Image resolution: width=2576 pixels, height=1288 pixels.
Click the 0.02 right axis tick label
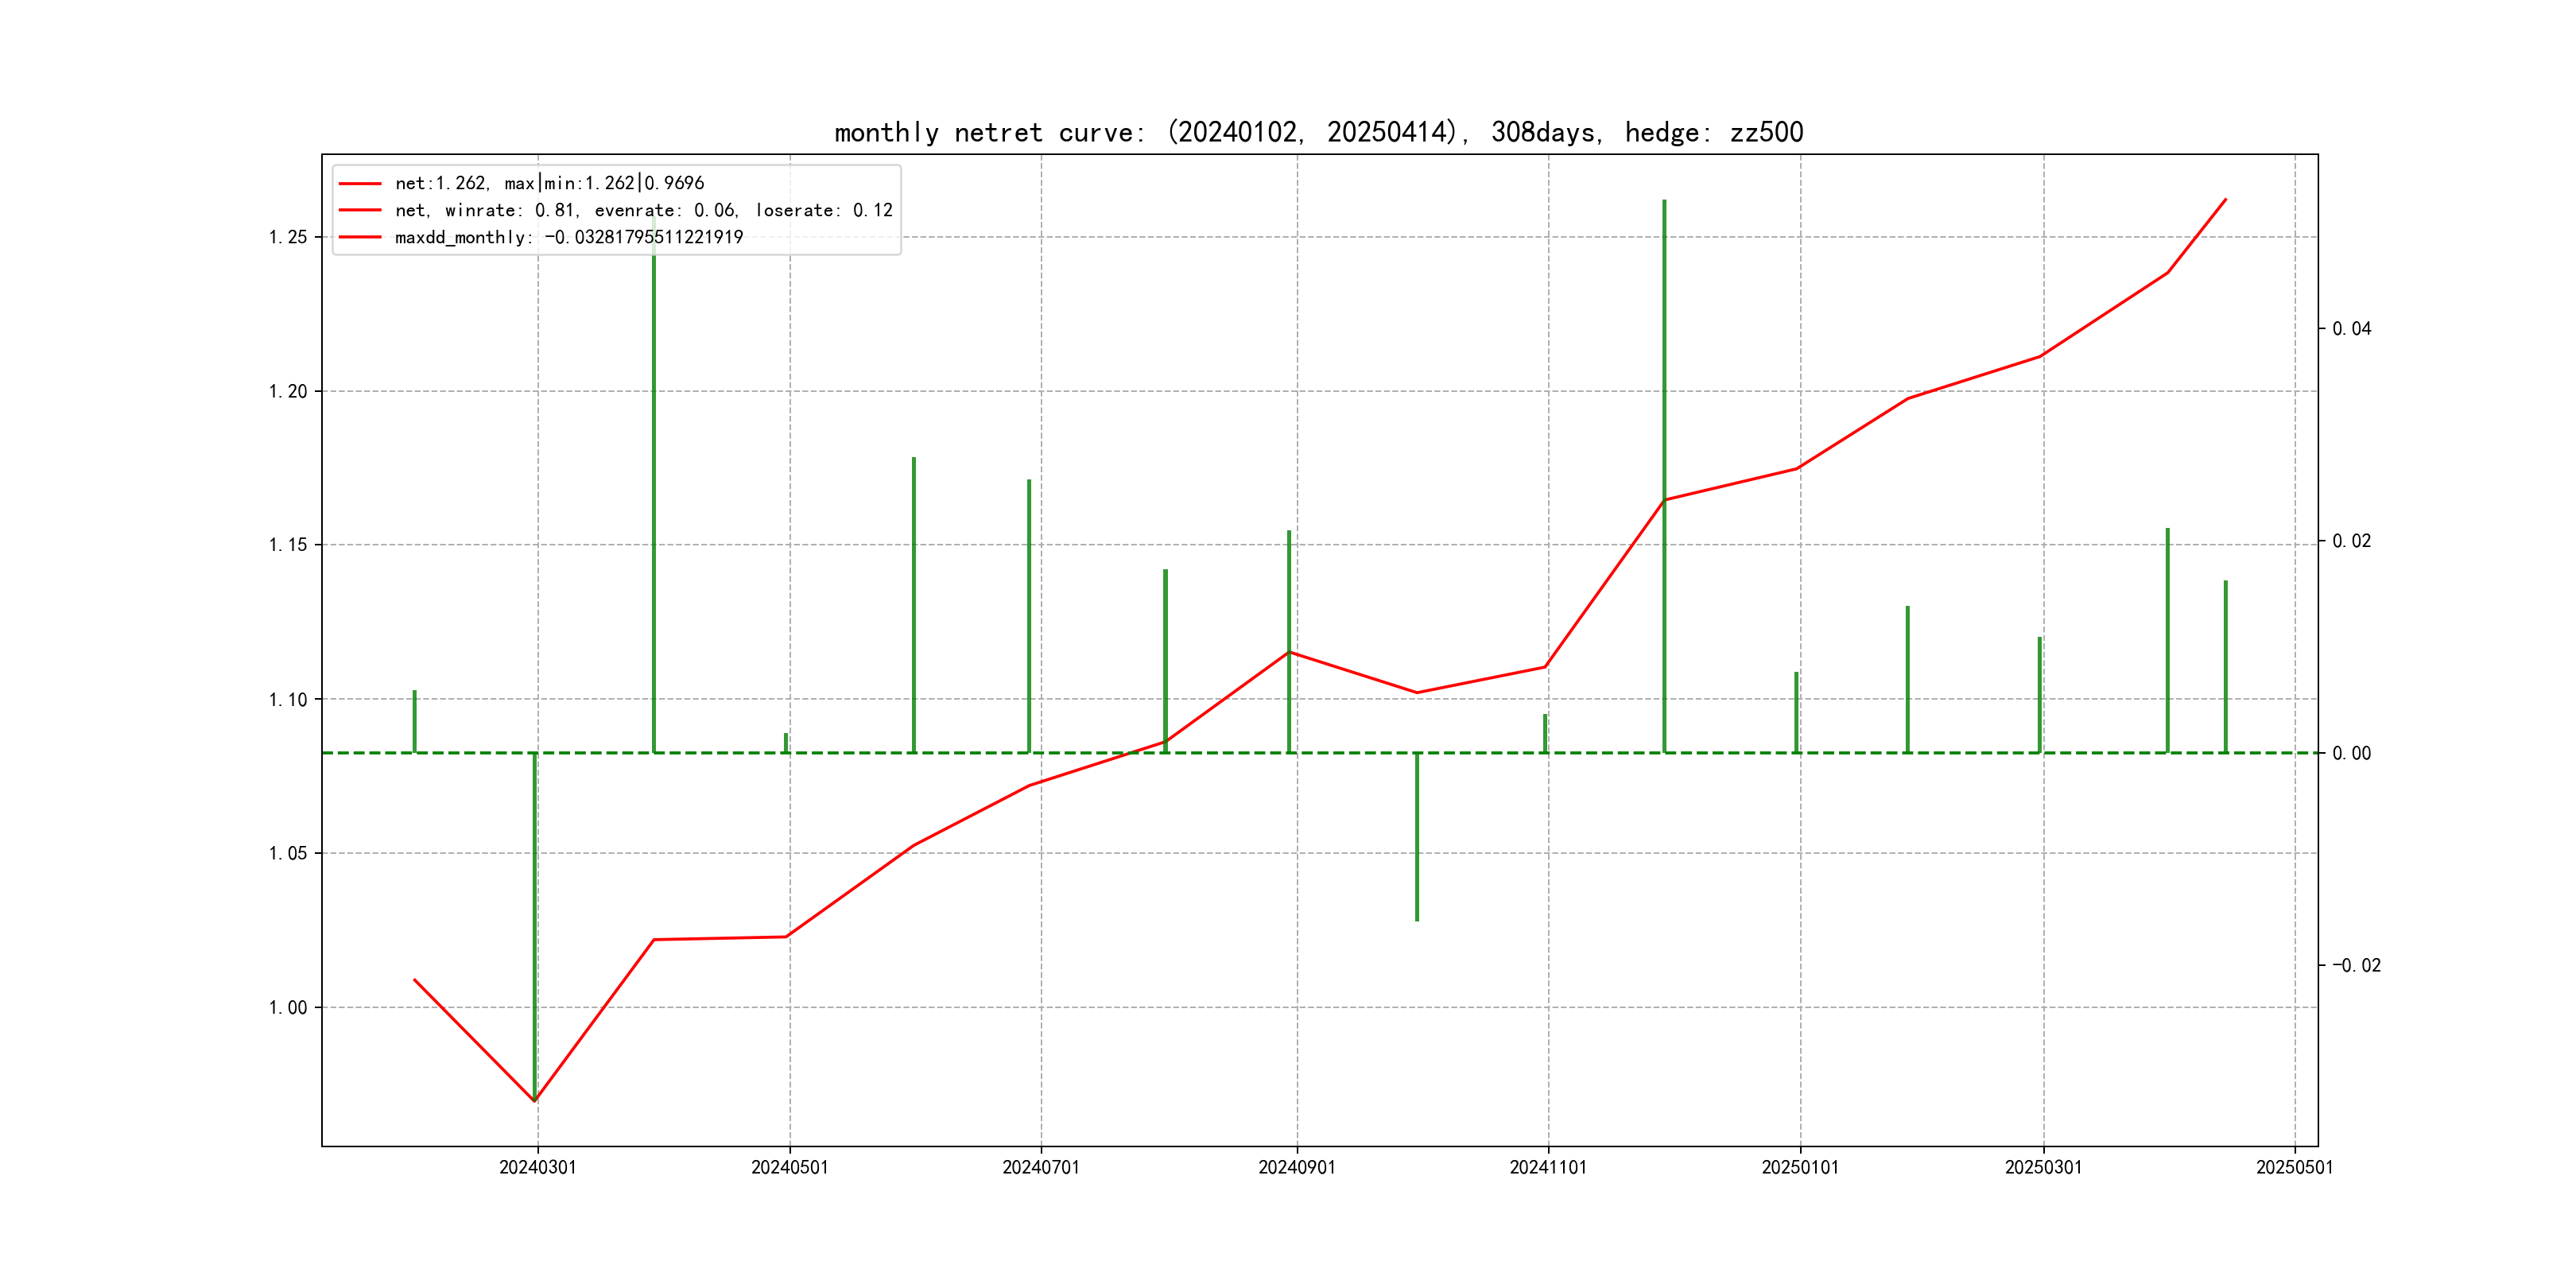pyautogui.click(x=2351, y=541)
